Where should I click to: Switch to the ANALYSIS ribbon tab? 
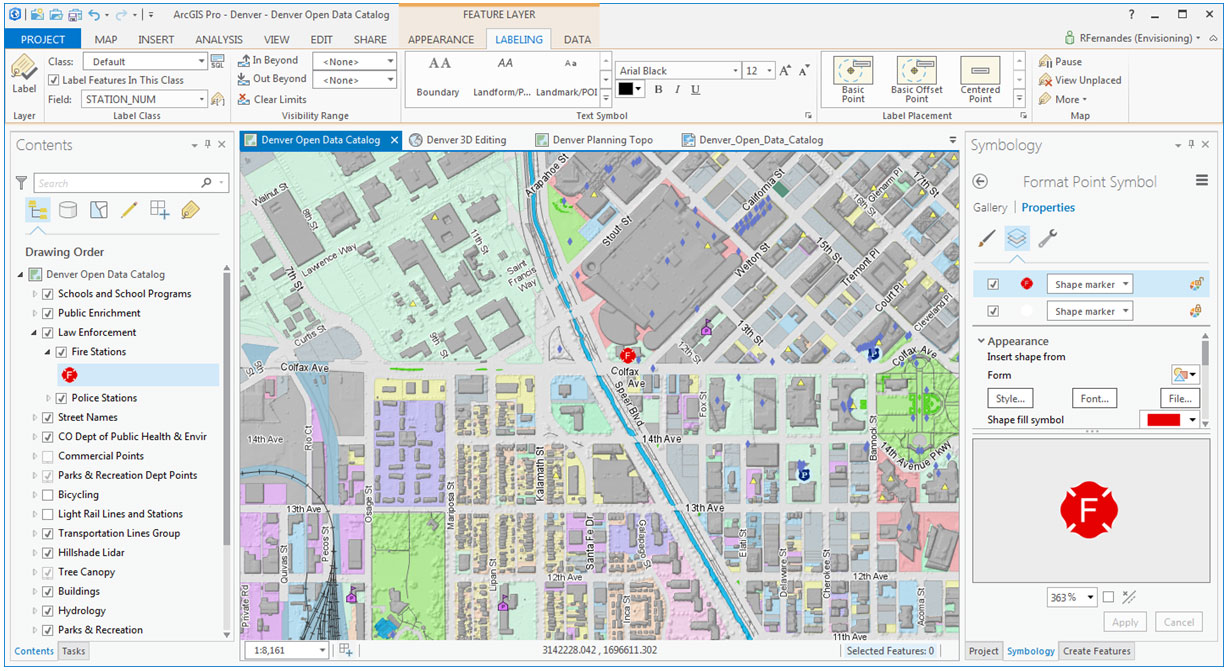[x=218, y=39]
